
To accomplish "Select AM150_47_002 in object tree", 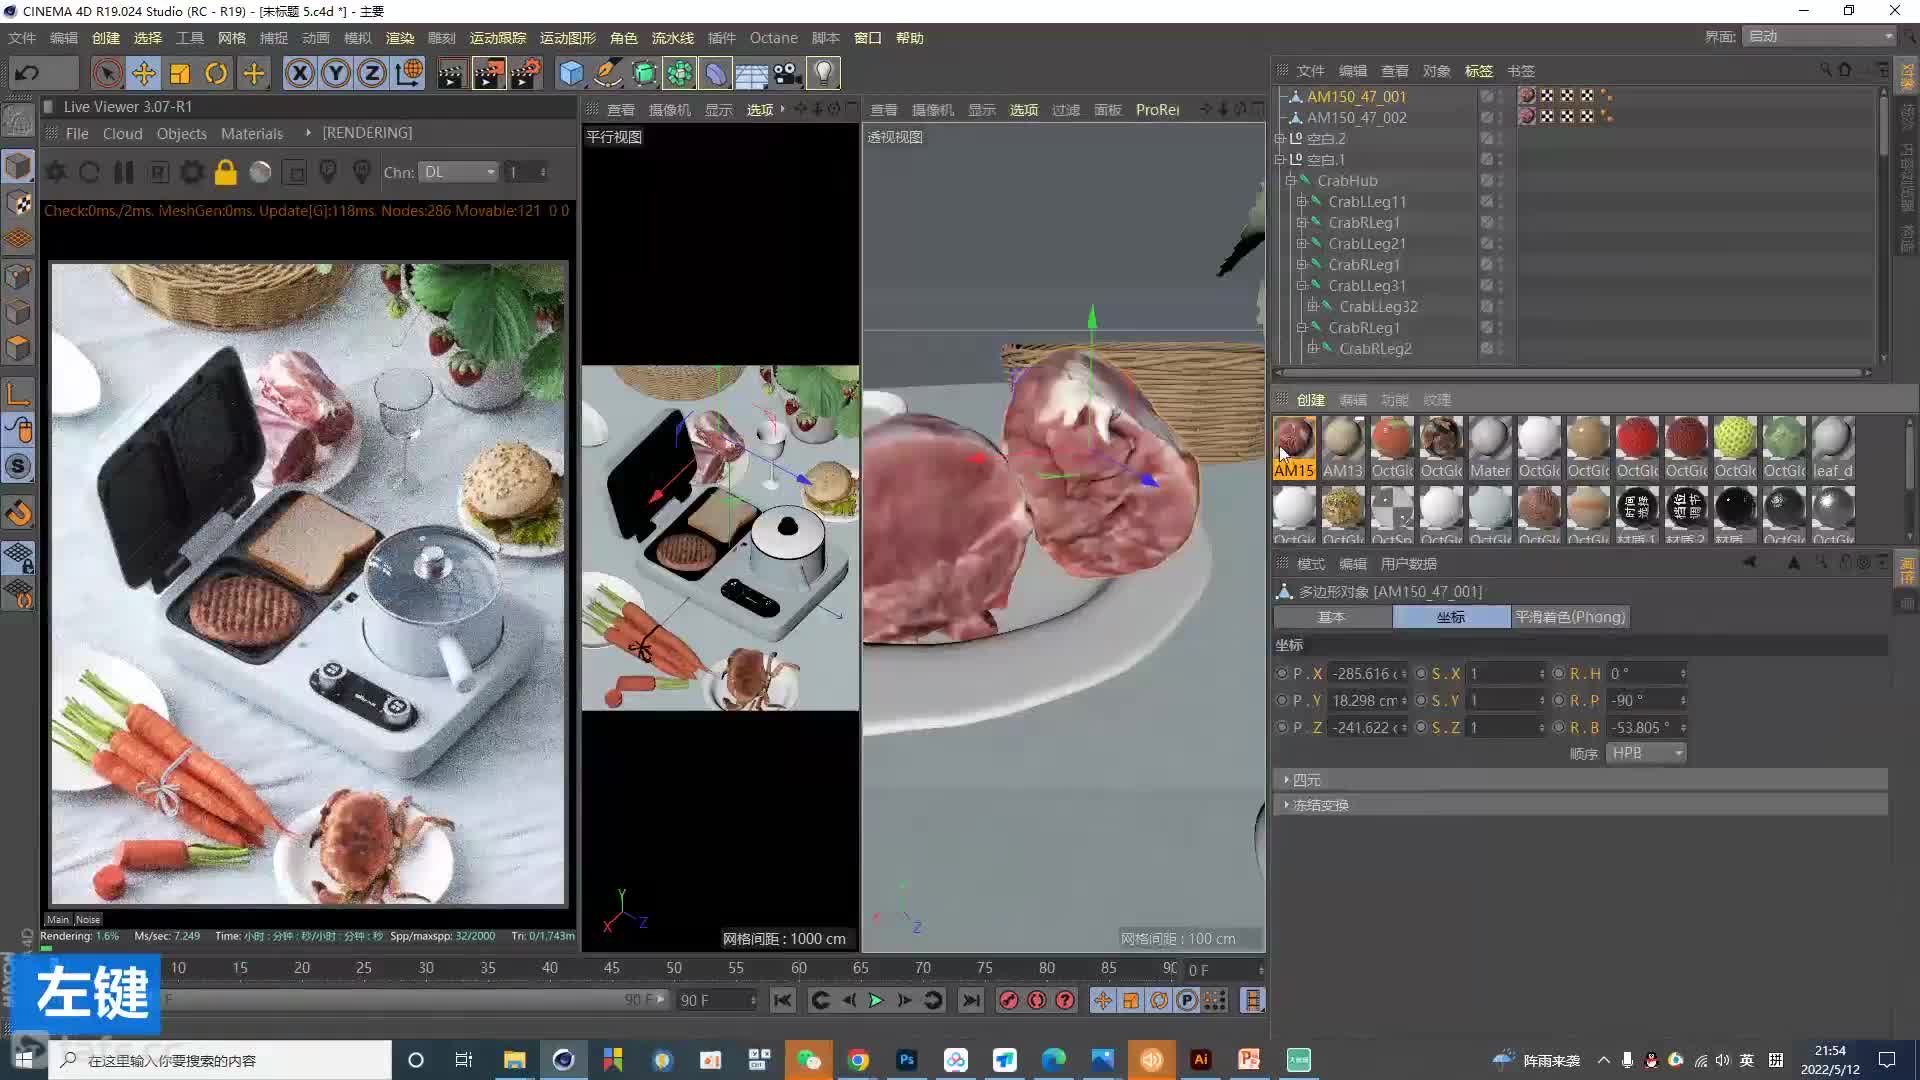I will [1356, 117].
